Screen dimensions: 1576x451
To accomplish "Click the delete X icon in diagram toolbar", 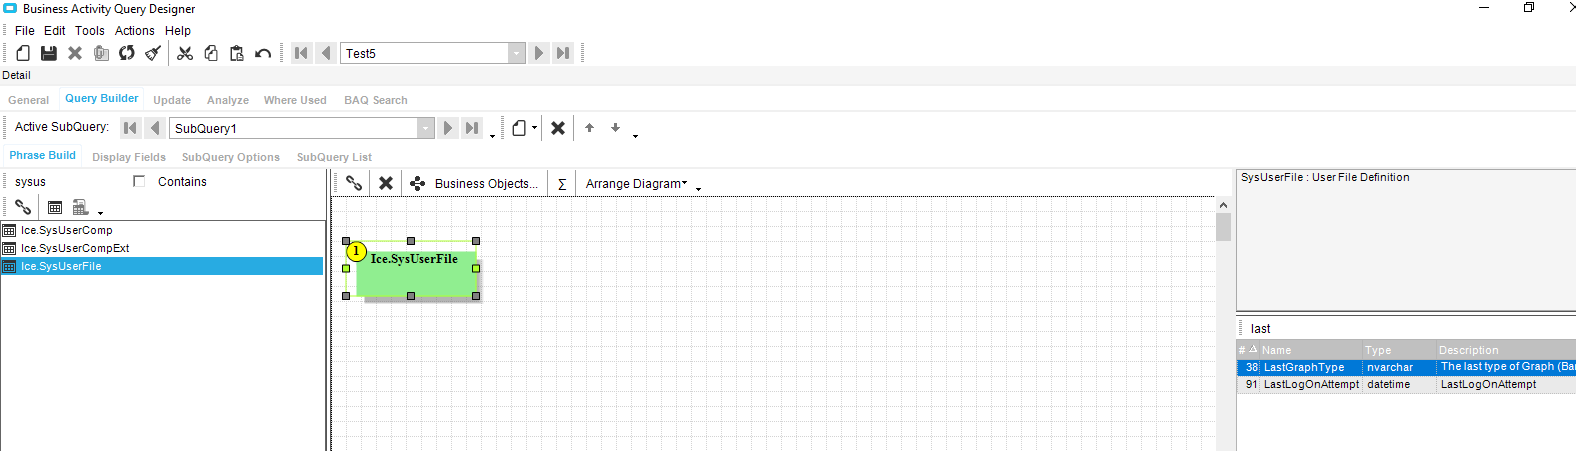I will point(386,183).
